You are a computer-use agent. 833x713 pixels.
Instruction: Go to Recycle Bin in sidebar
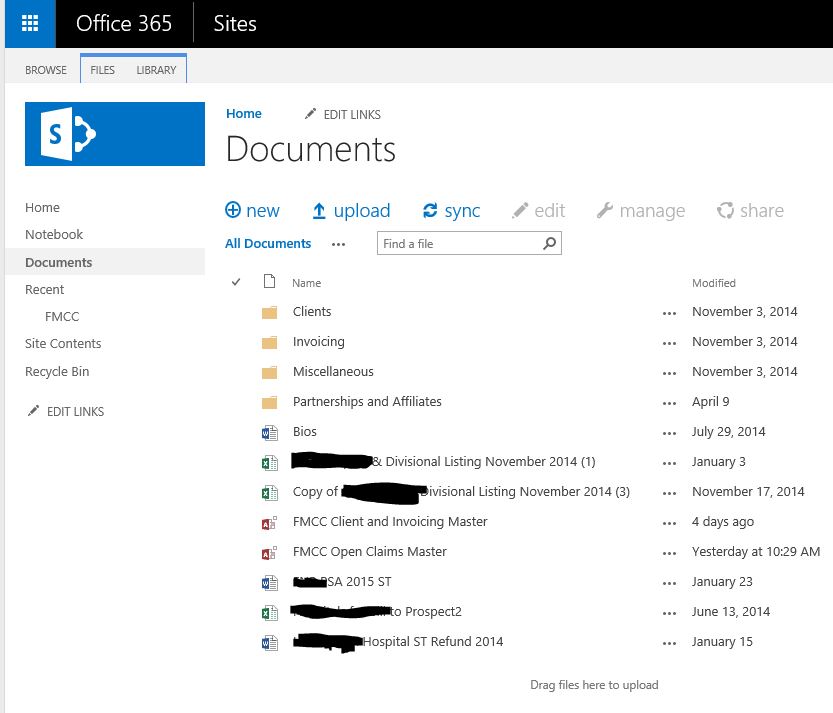[x=57, y=371]
